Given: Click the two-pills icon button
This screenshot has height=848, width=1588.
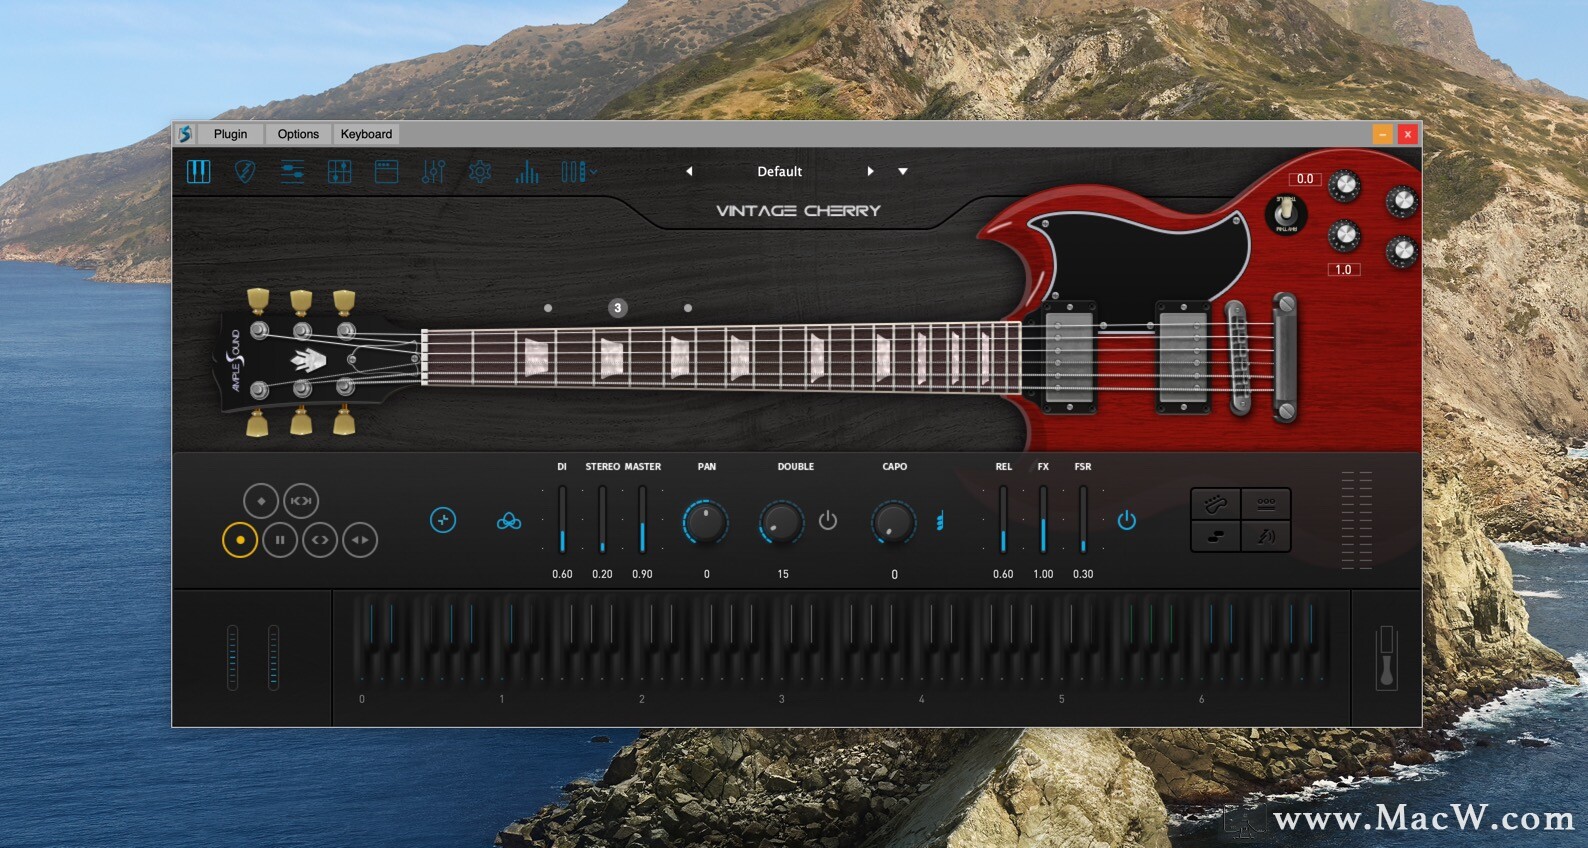Looking at the screenshot, I should (1216, 536).
